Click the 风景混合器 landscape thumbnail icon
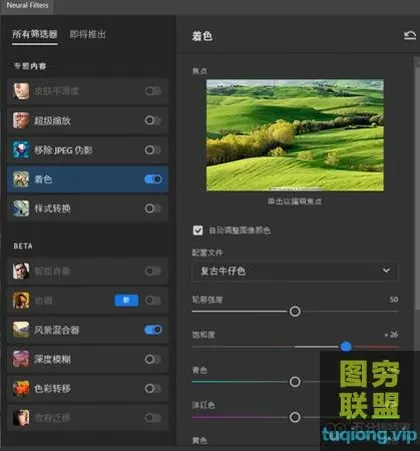The width and height of the screenshot is (420, 451). click(x=21, y=330)
